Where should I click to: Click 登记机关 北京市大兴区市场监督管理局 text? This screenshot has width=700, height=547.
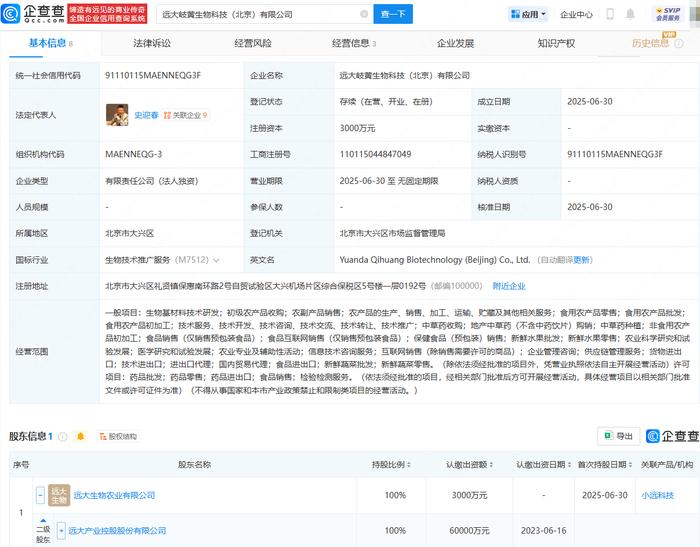coord(392,233)
